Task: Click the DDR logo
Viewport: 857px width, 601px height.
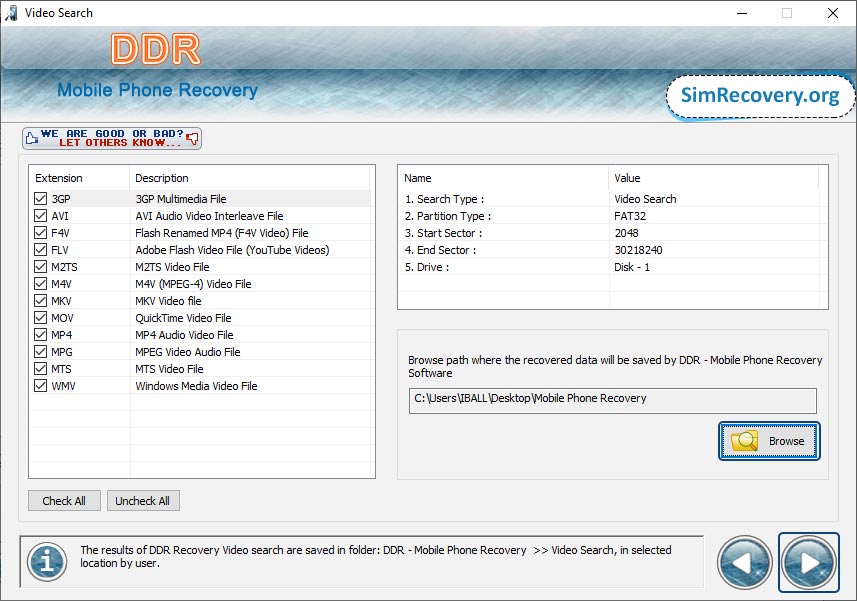Action: point(156,49)
